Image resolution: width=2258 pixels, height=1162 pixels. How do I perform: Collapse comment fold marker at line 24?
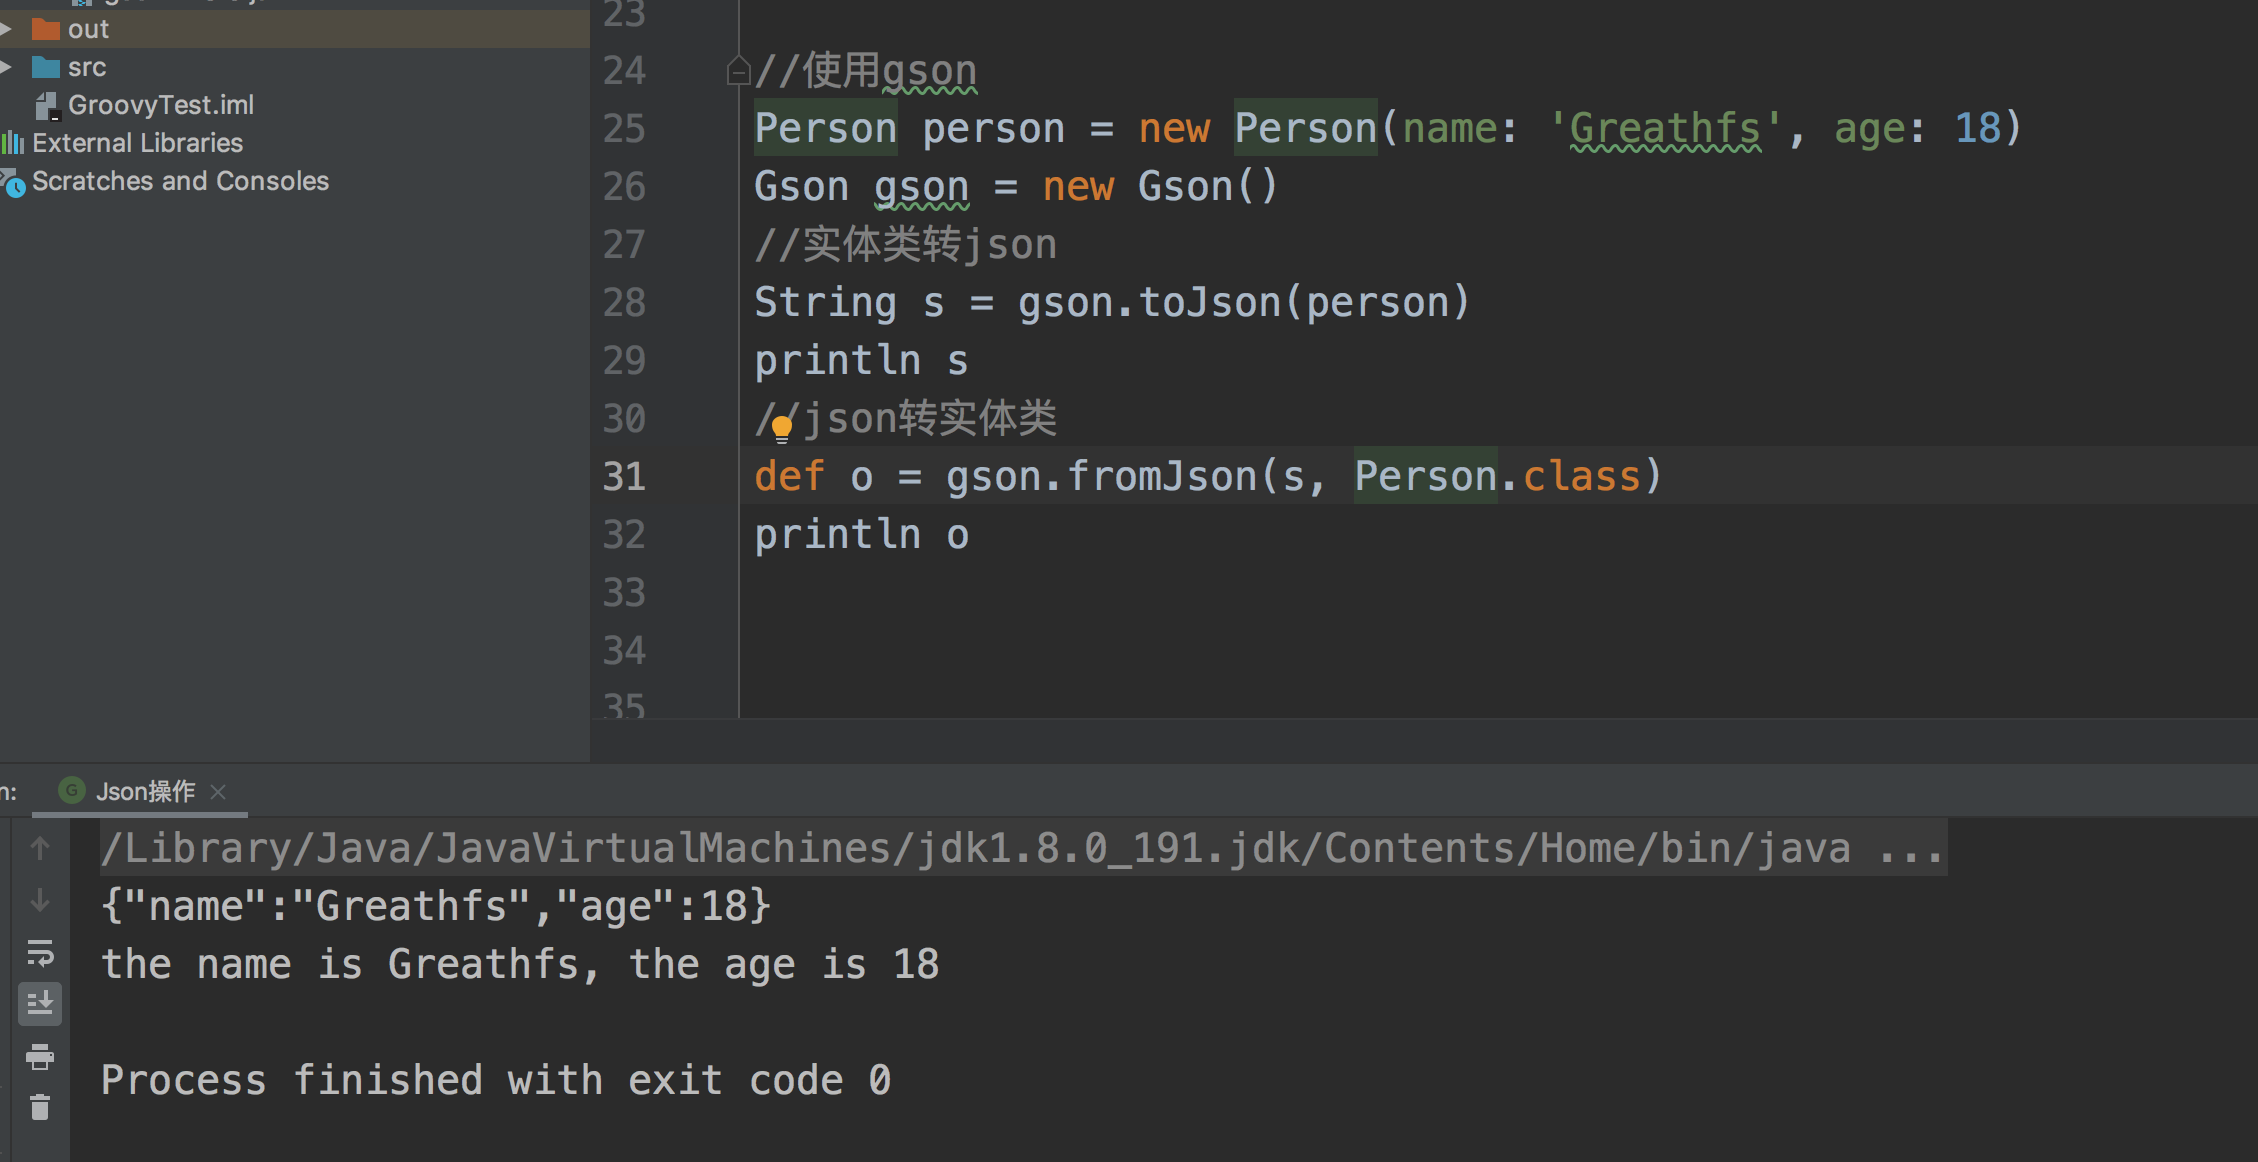[738, 71]
